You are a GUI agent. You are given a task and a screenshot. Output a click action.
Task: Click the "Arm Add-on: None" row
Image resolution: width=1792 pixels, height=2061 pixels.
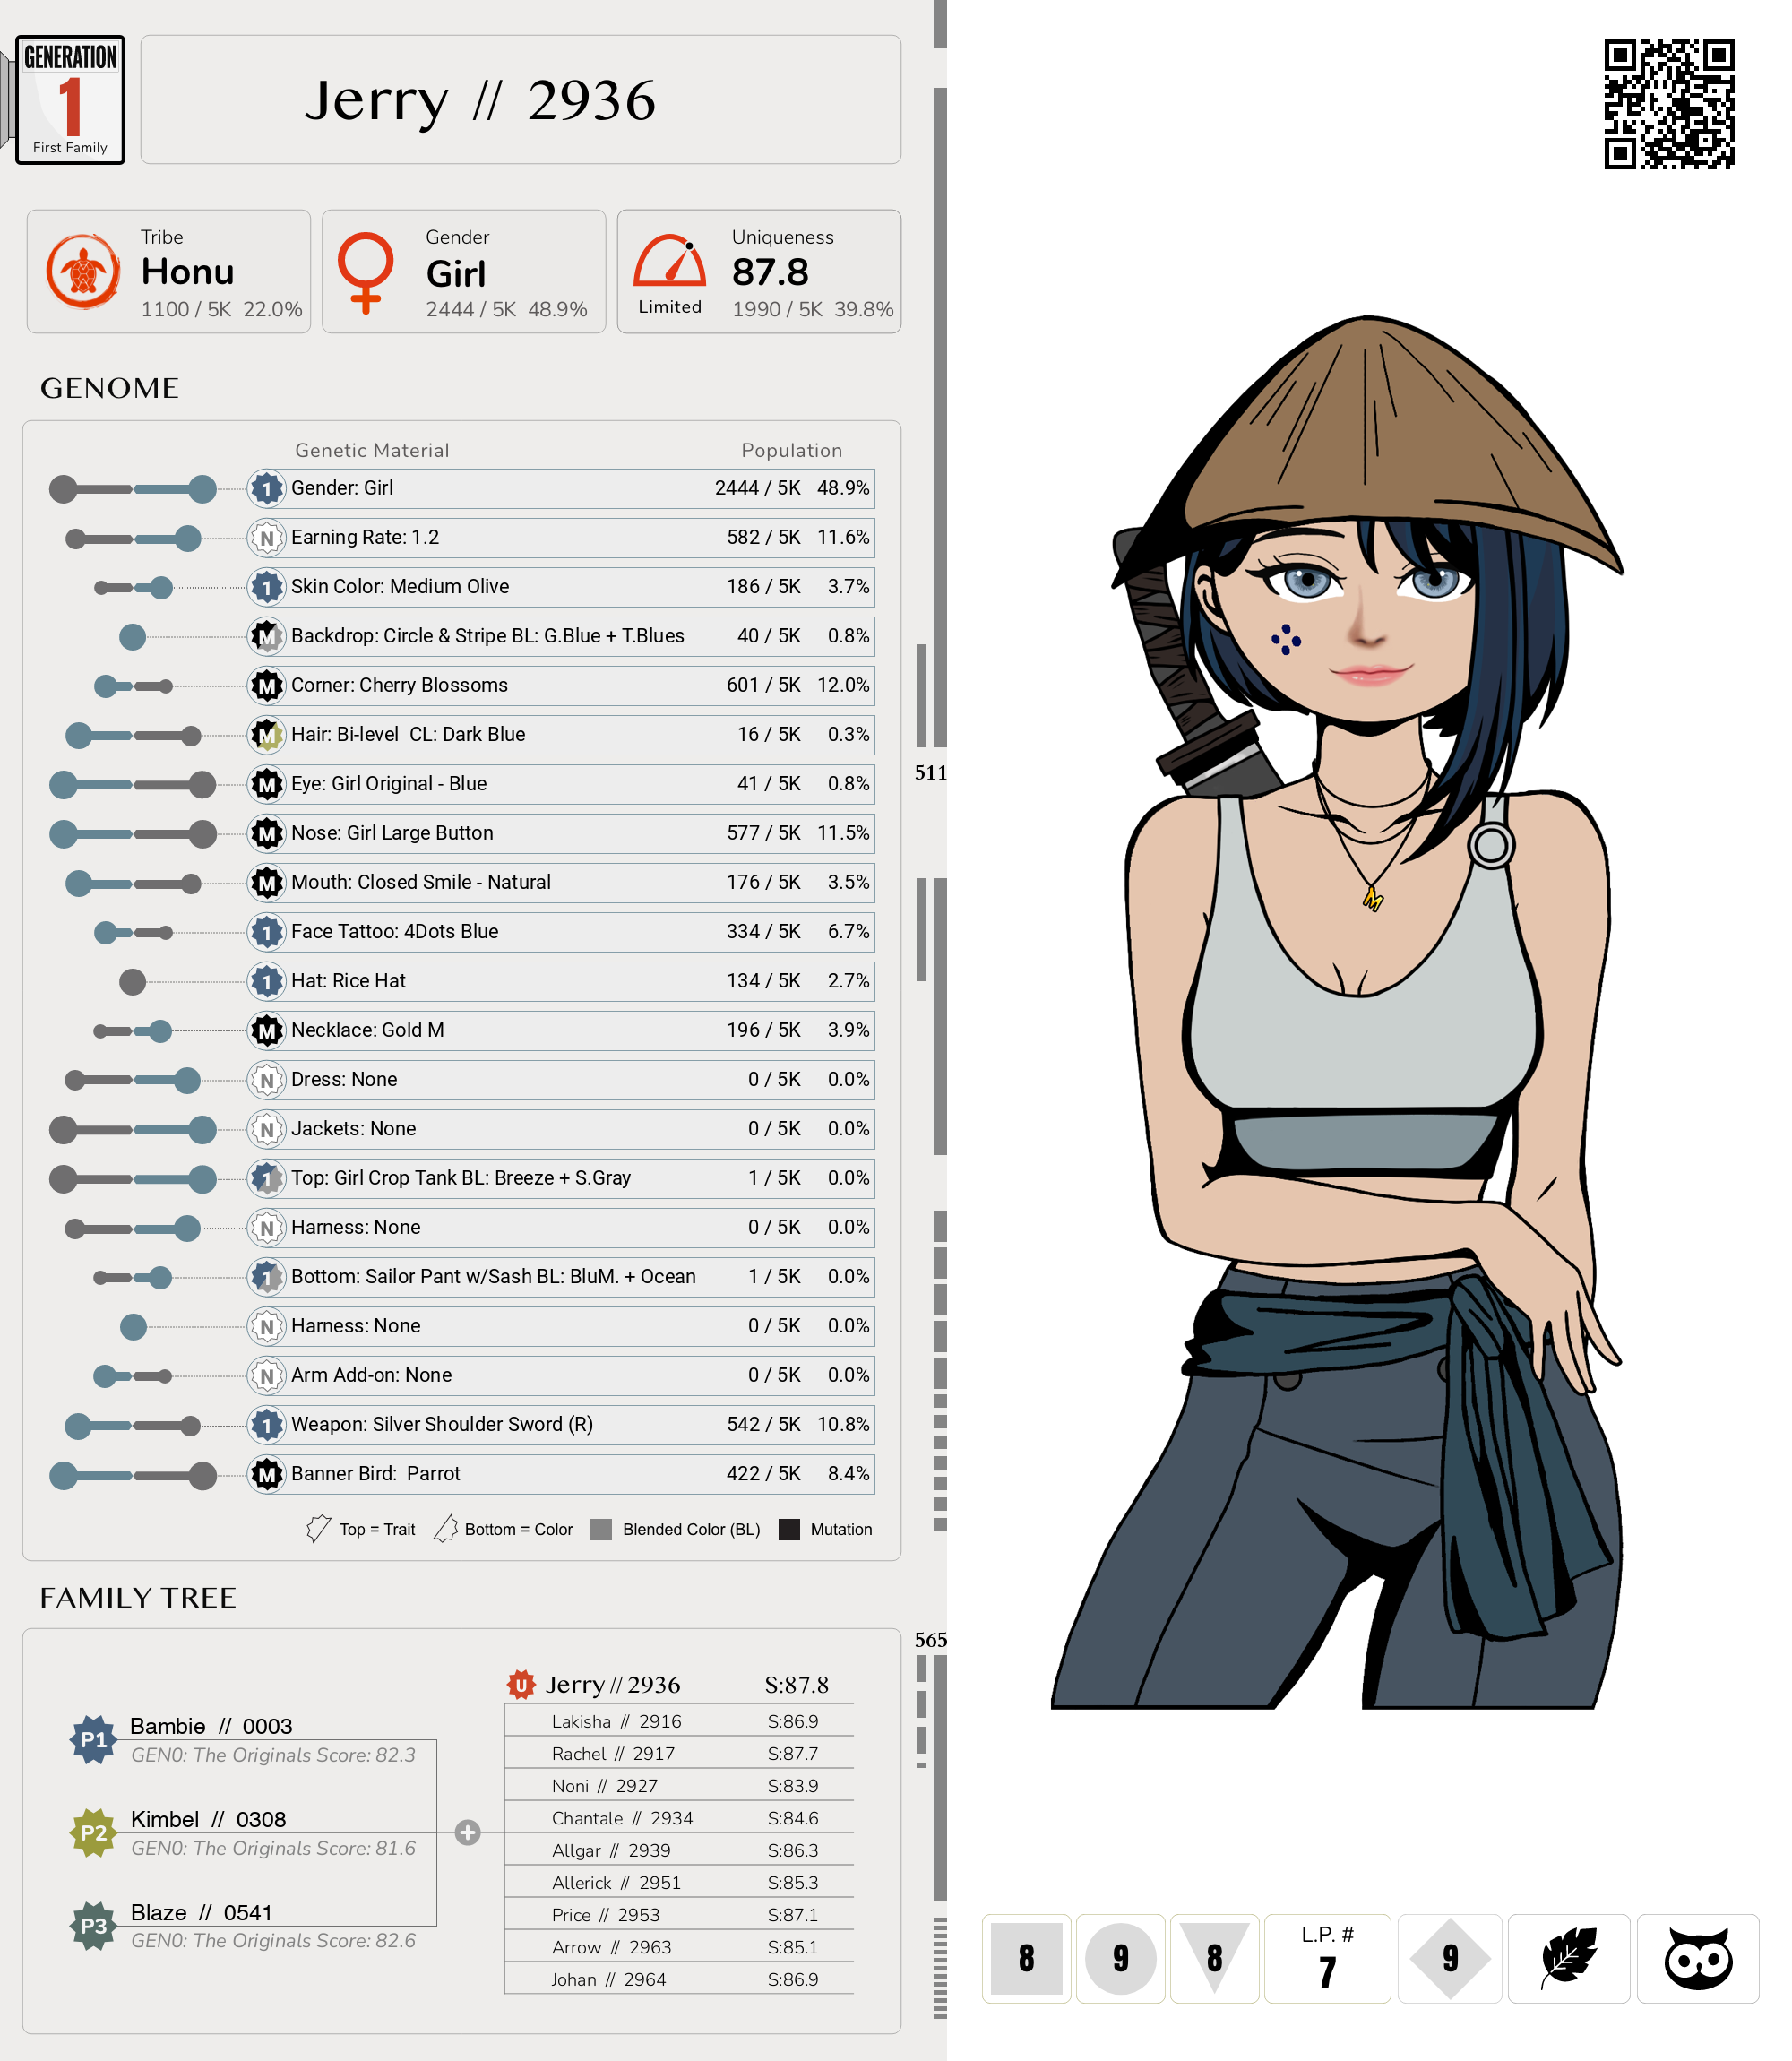[561, 1375]
